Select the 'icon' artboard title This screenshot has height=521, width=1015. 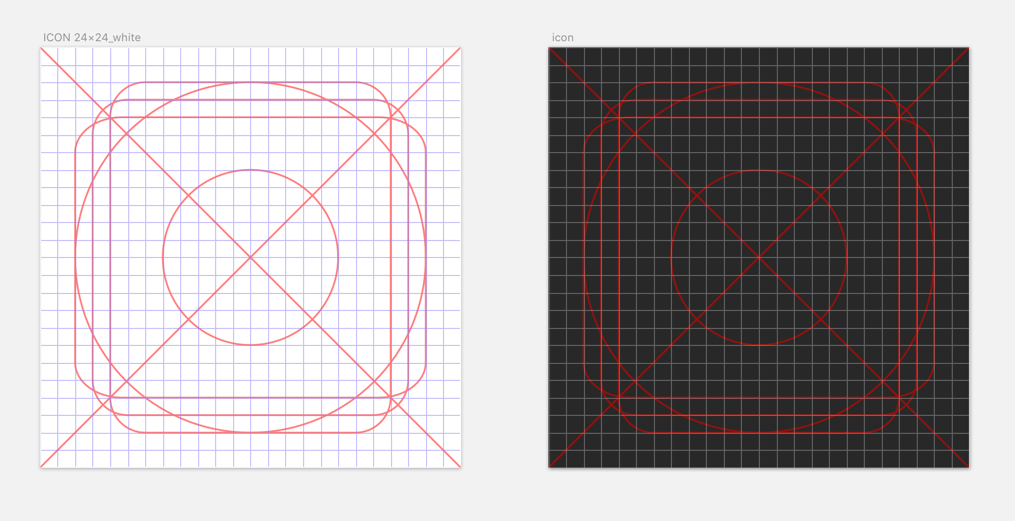pyautogui.click(x=563, y=38)
